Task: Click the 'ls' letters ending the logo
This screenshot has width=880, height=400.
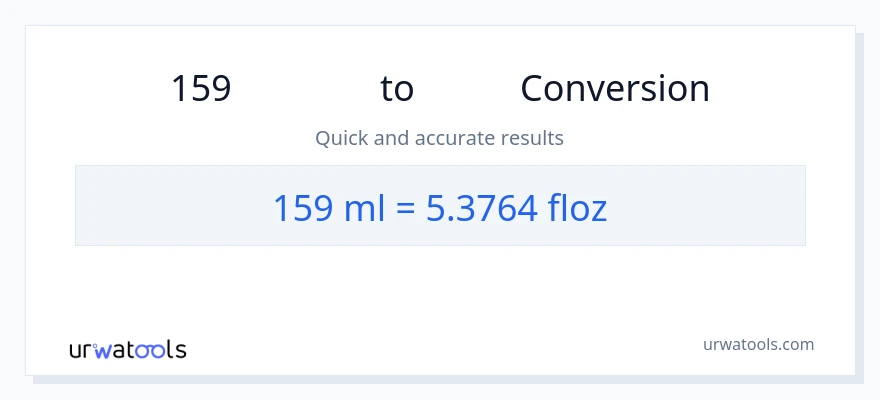Action: 176,351
